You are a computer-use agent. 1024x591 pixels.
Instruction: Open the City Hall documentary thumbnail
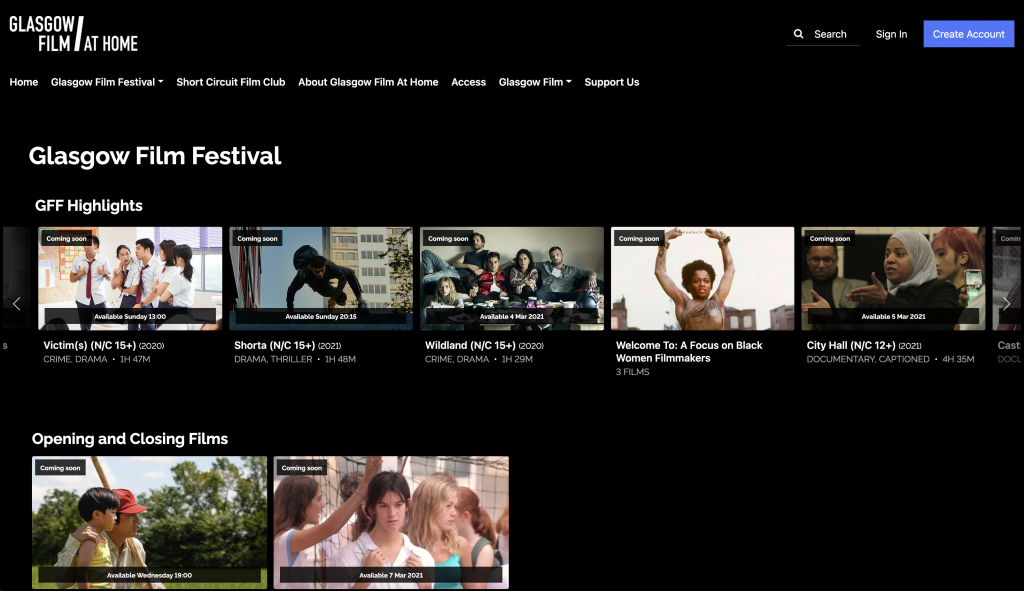point(893,278)
